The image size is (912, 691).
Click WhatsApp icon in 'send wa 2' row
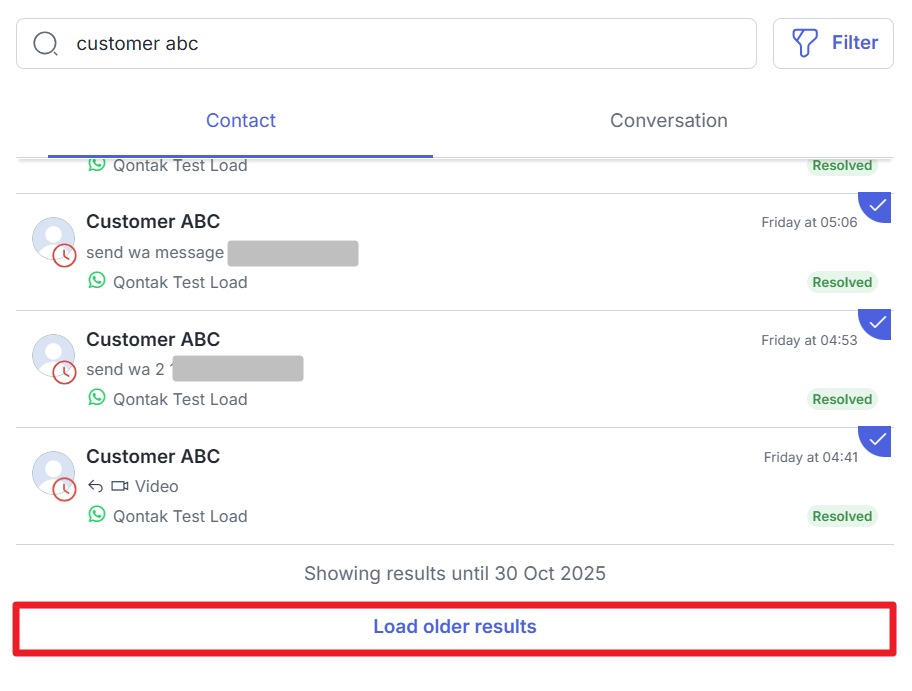tap(97, 398)
